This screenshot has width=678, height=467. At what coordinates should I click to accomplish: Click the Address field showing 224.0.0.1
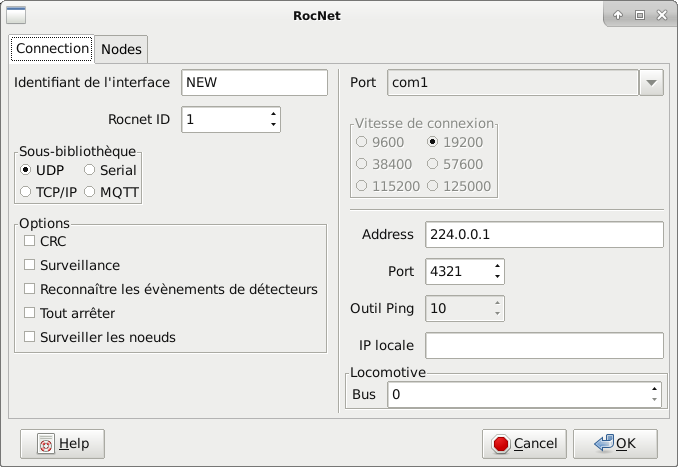(x=544, y=235)
